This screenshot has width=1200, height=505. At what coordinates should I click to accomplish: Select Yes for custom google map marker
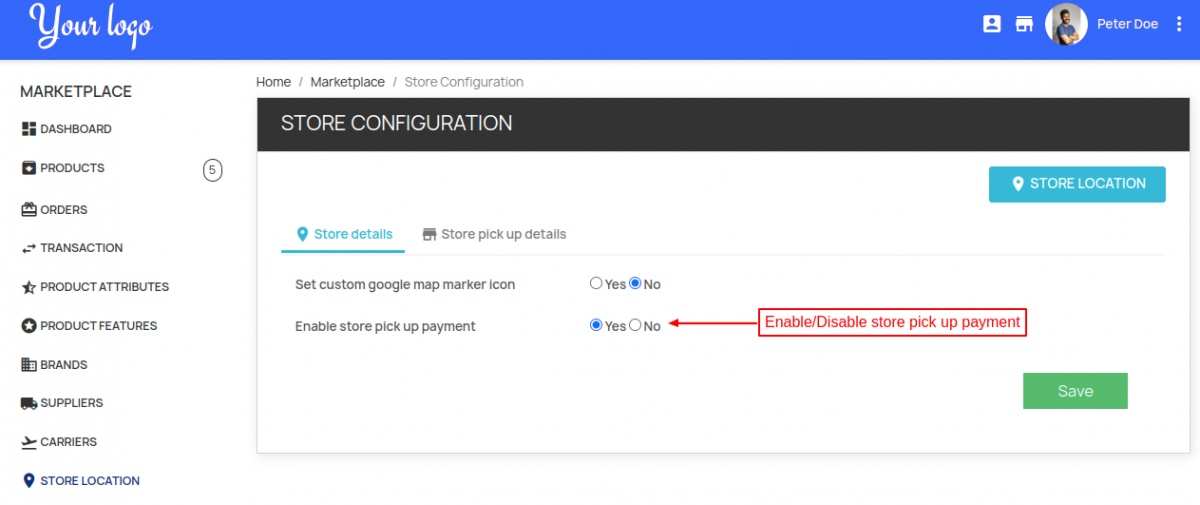pyautogui.click(x=596, y=284)
